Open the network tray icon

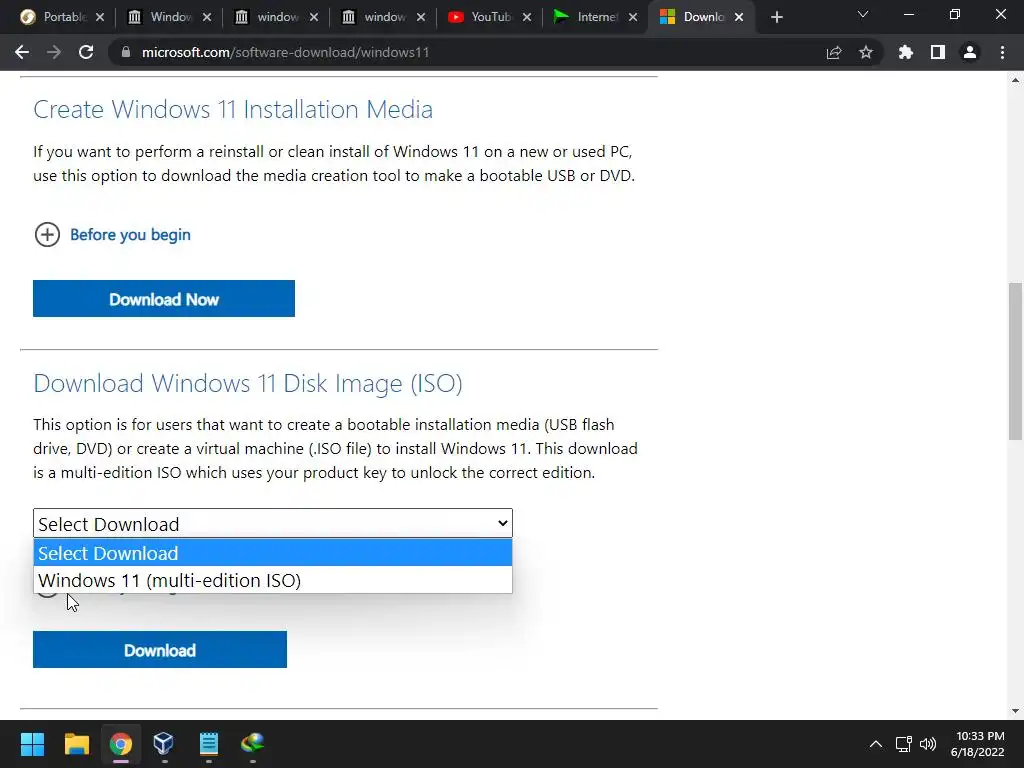(904, 744)
